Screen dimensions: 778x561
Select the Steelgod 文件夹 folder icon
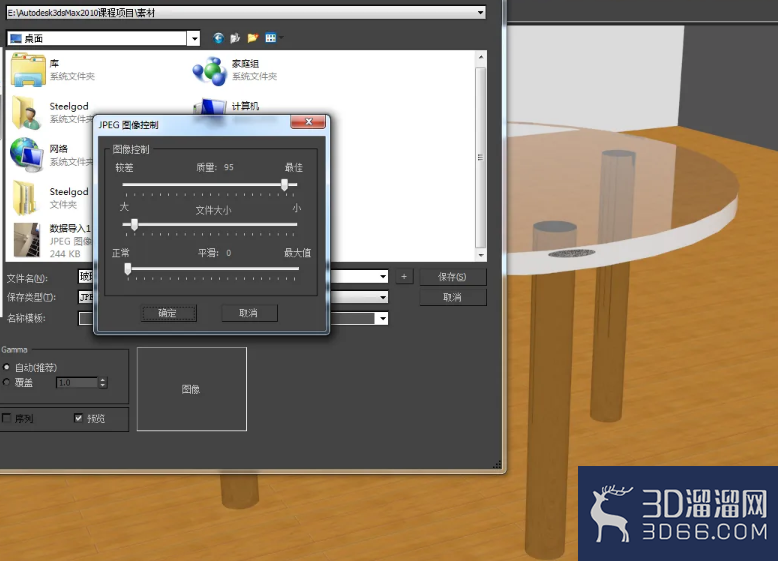pos(25,198)
